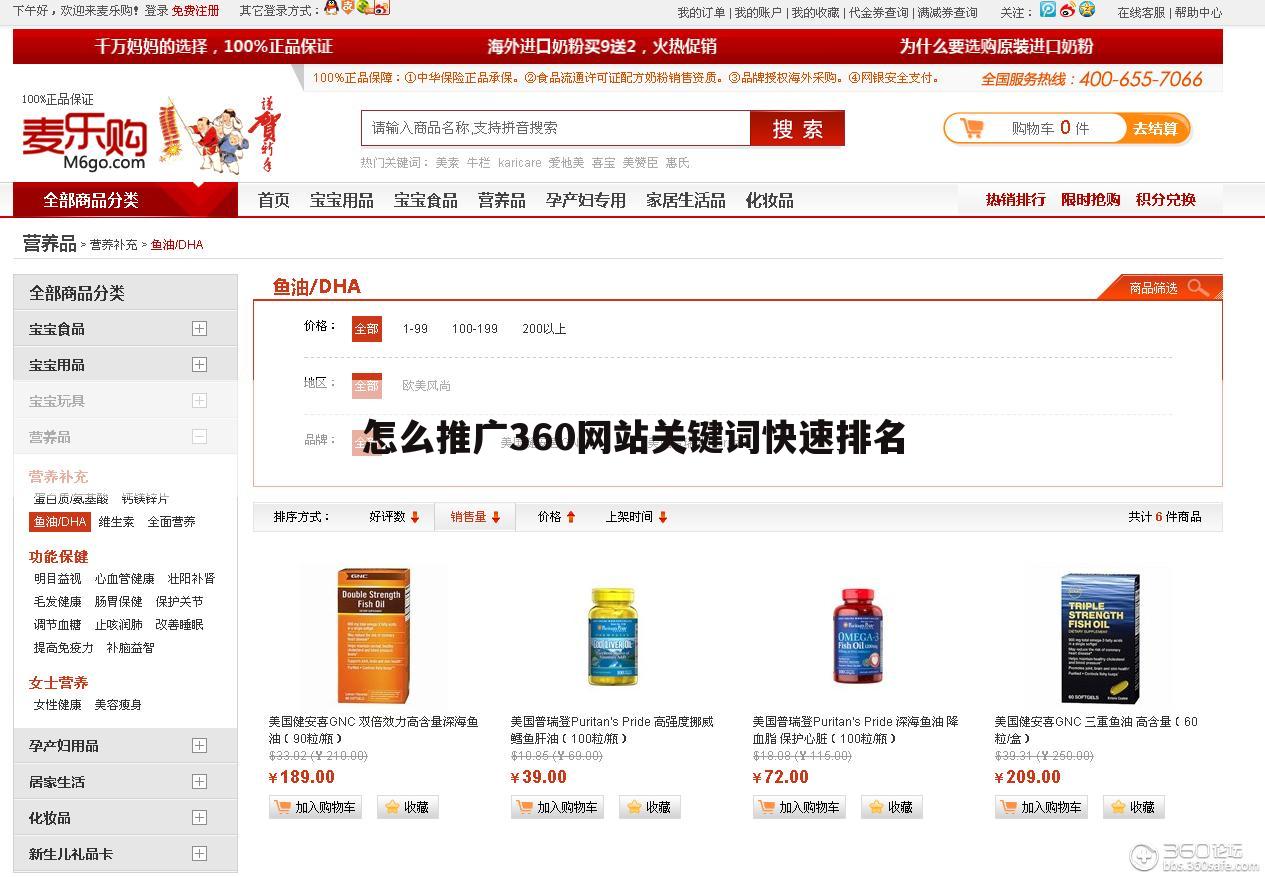This screenshot has width=1265, height=877.
Task: Favorite the ¥209.00 Triple Strength product
Action: click(x=1134, y=807)
